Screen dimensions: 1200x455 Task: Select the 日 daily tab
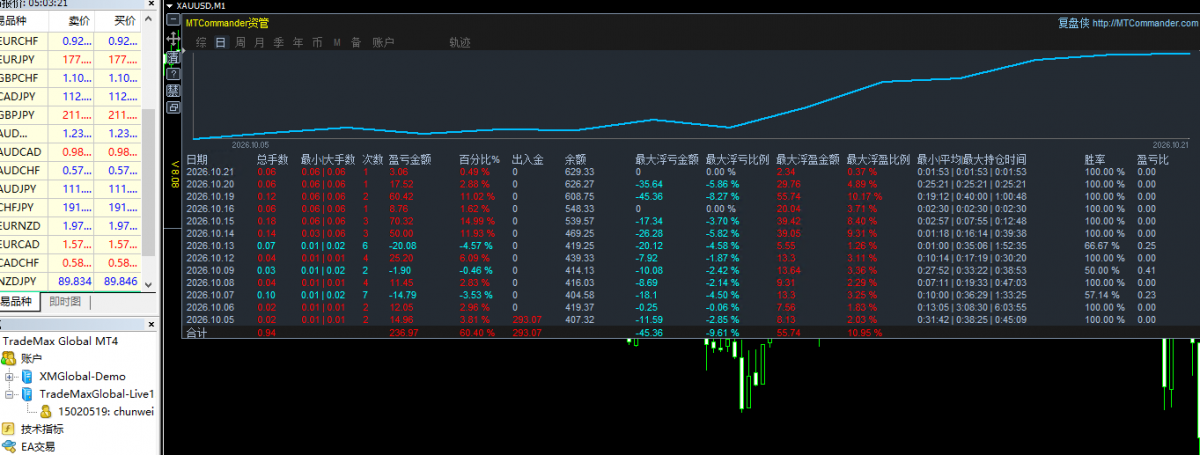(x=221, y=42)
